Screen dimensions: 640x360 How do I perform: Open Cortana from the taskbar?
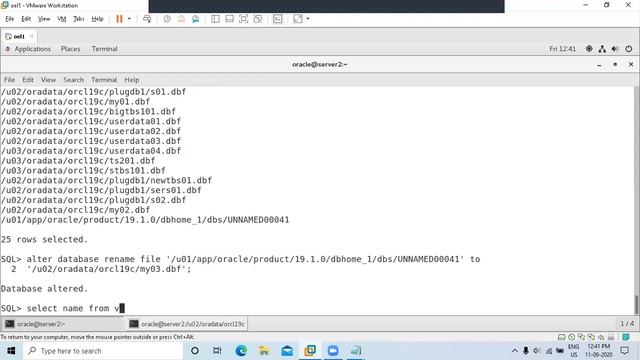pos(195,351)
